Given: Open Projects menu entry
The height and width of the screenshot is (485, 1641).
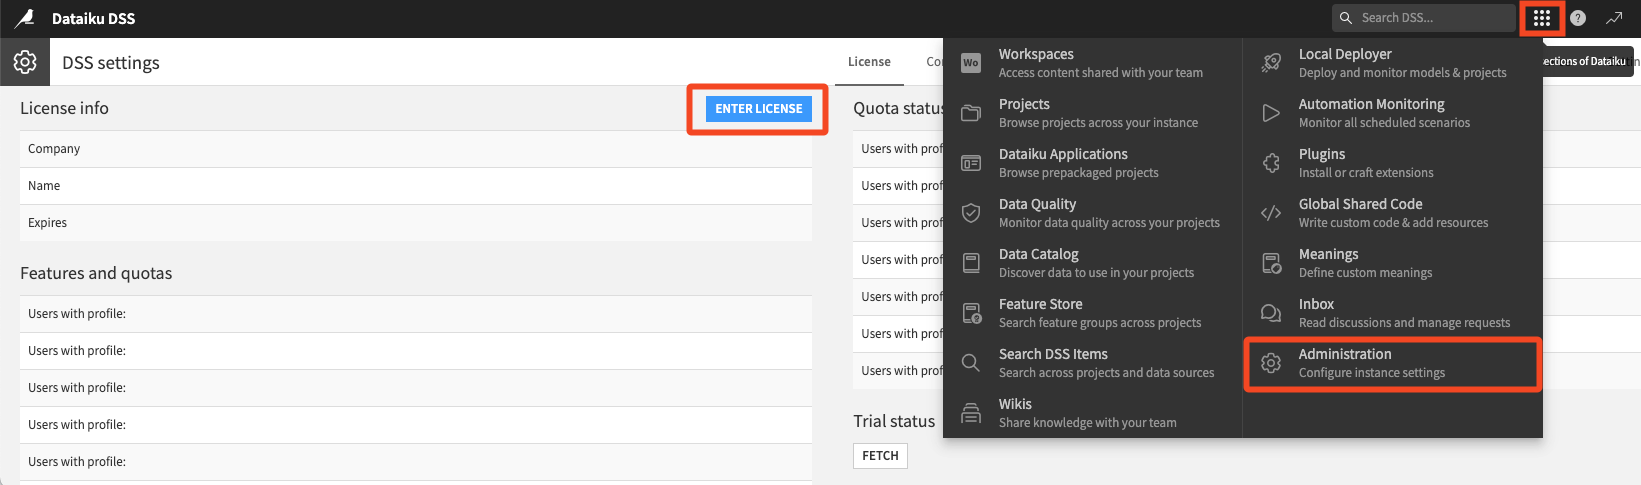Looking at the screenshot, I should [1092, 113].
